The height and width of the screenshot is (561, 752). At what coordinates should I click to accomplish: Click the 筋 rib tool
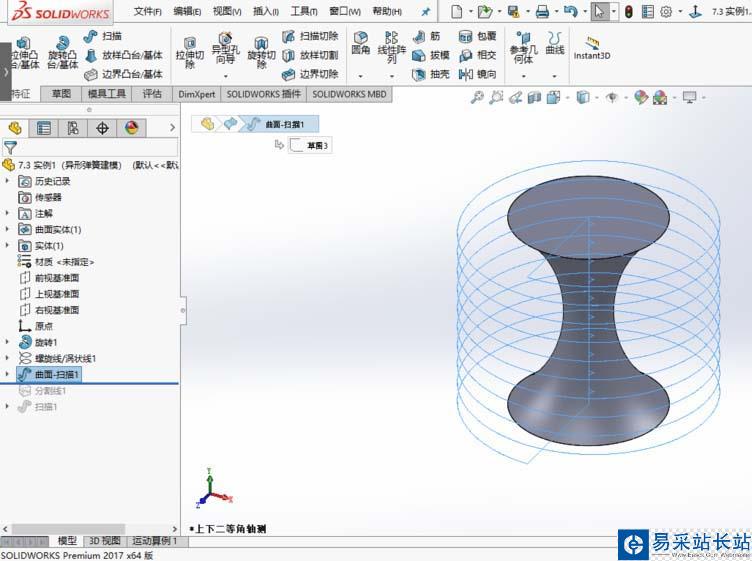click(426, 36)
